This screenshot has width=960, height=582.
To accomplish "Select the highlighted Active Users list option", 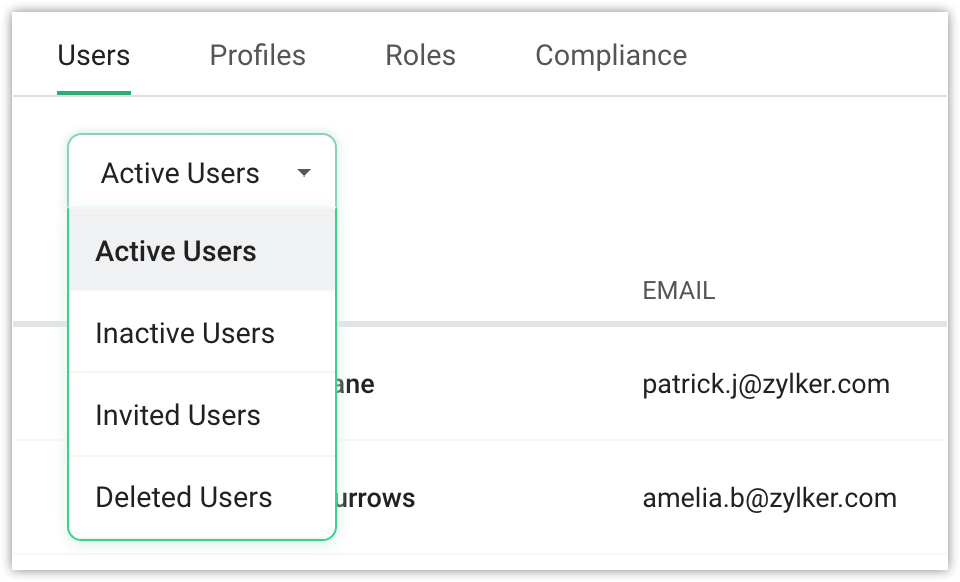I will point(176,251).
